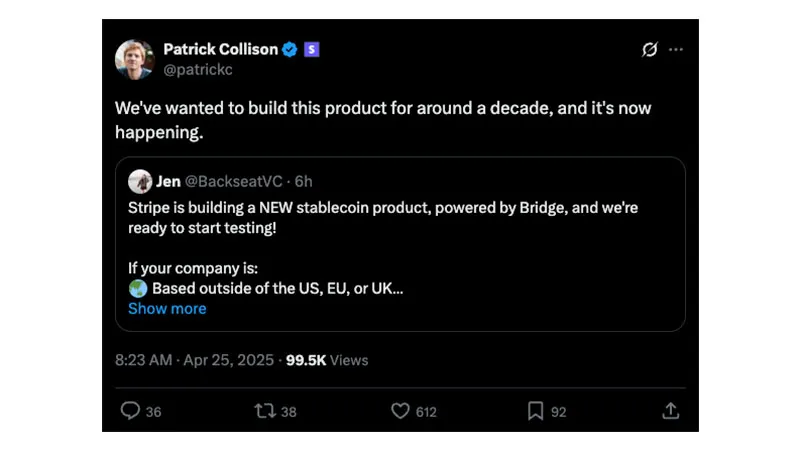
Task: Click the Patrick Collison display name
Action: click(220, 49)
